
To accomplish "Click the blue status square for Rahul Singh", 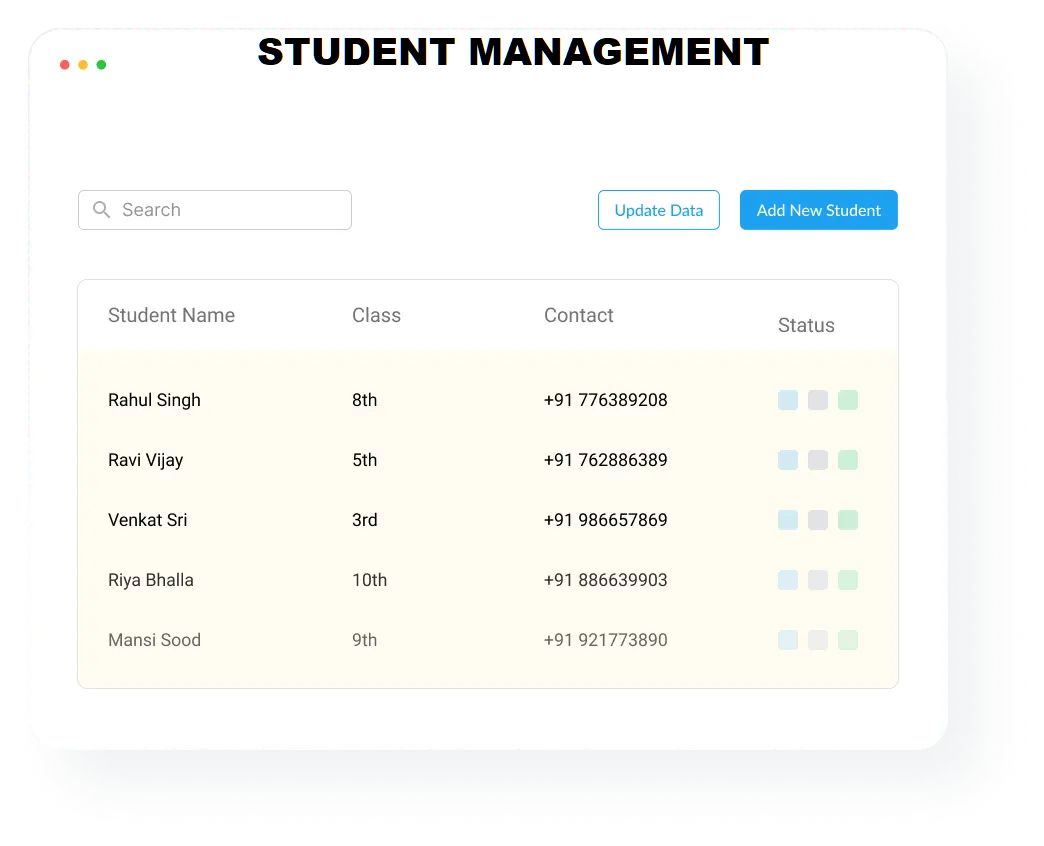I will point(788,400).
